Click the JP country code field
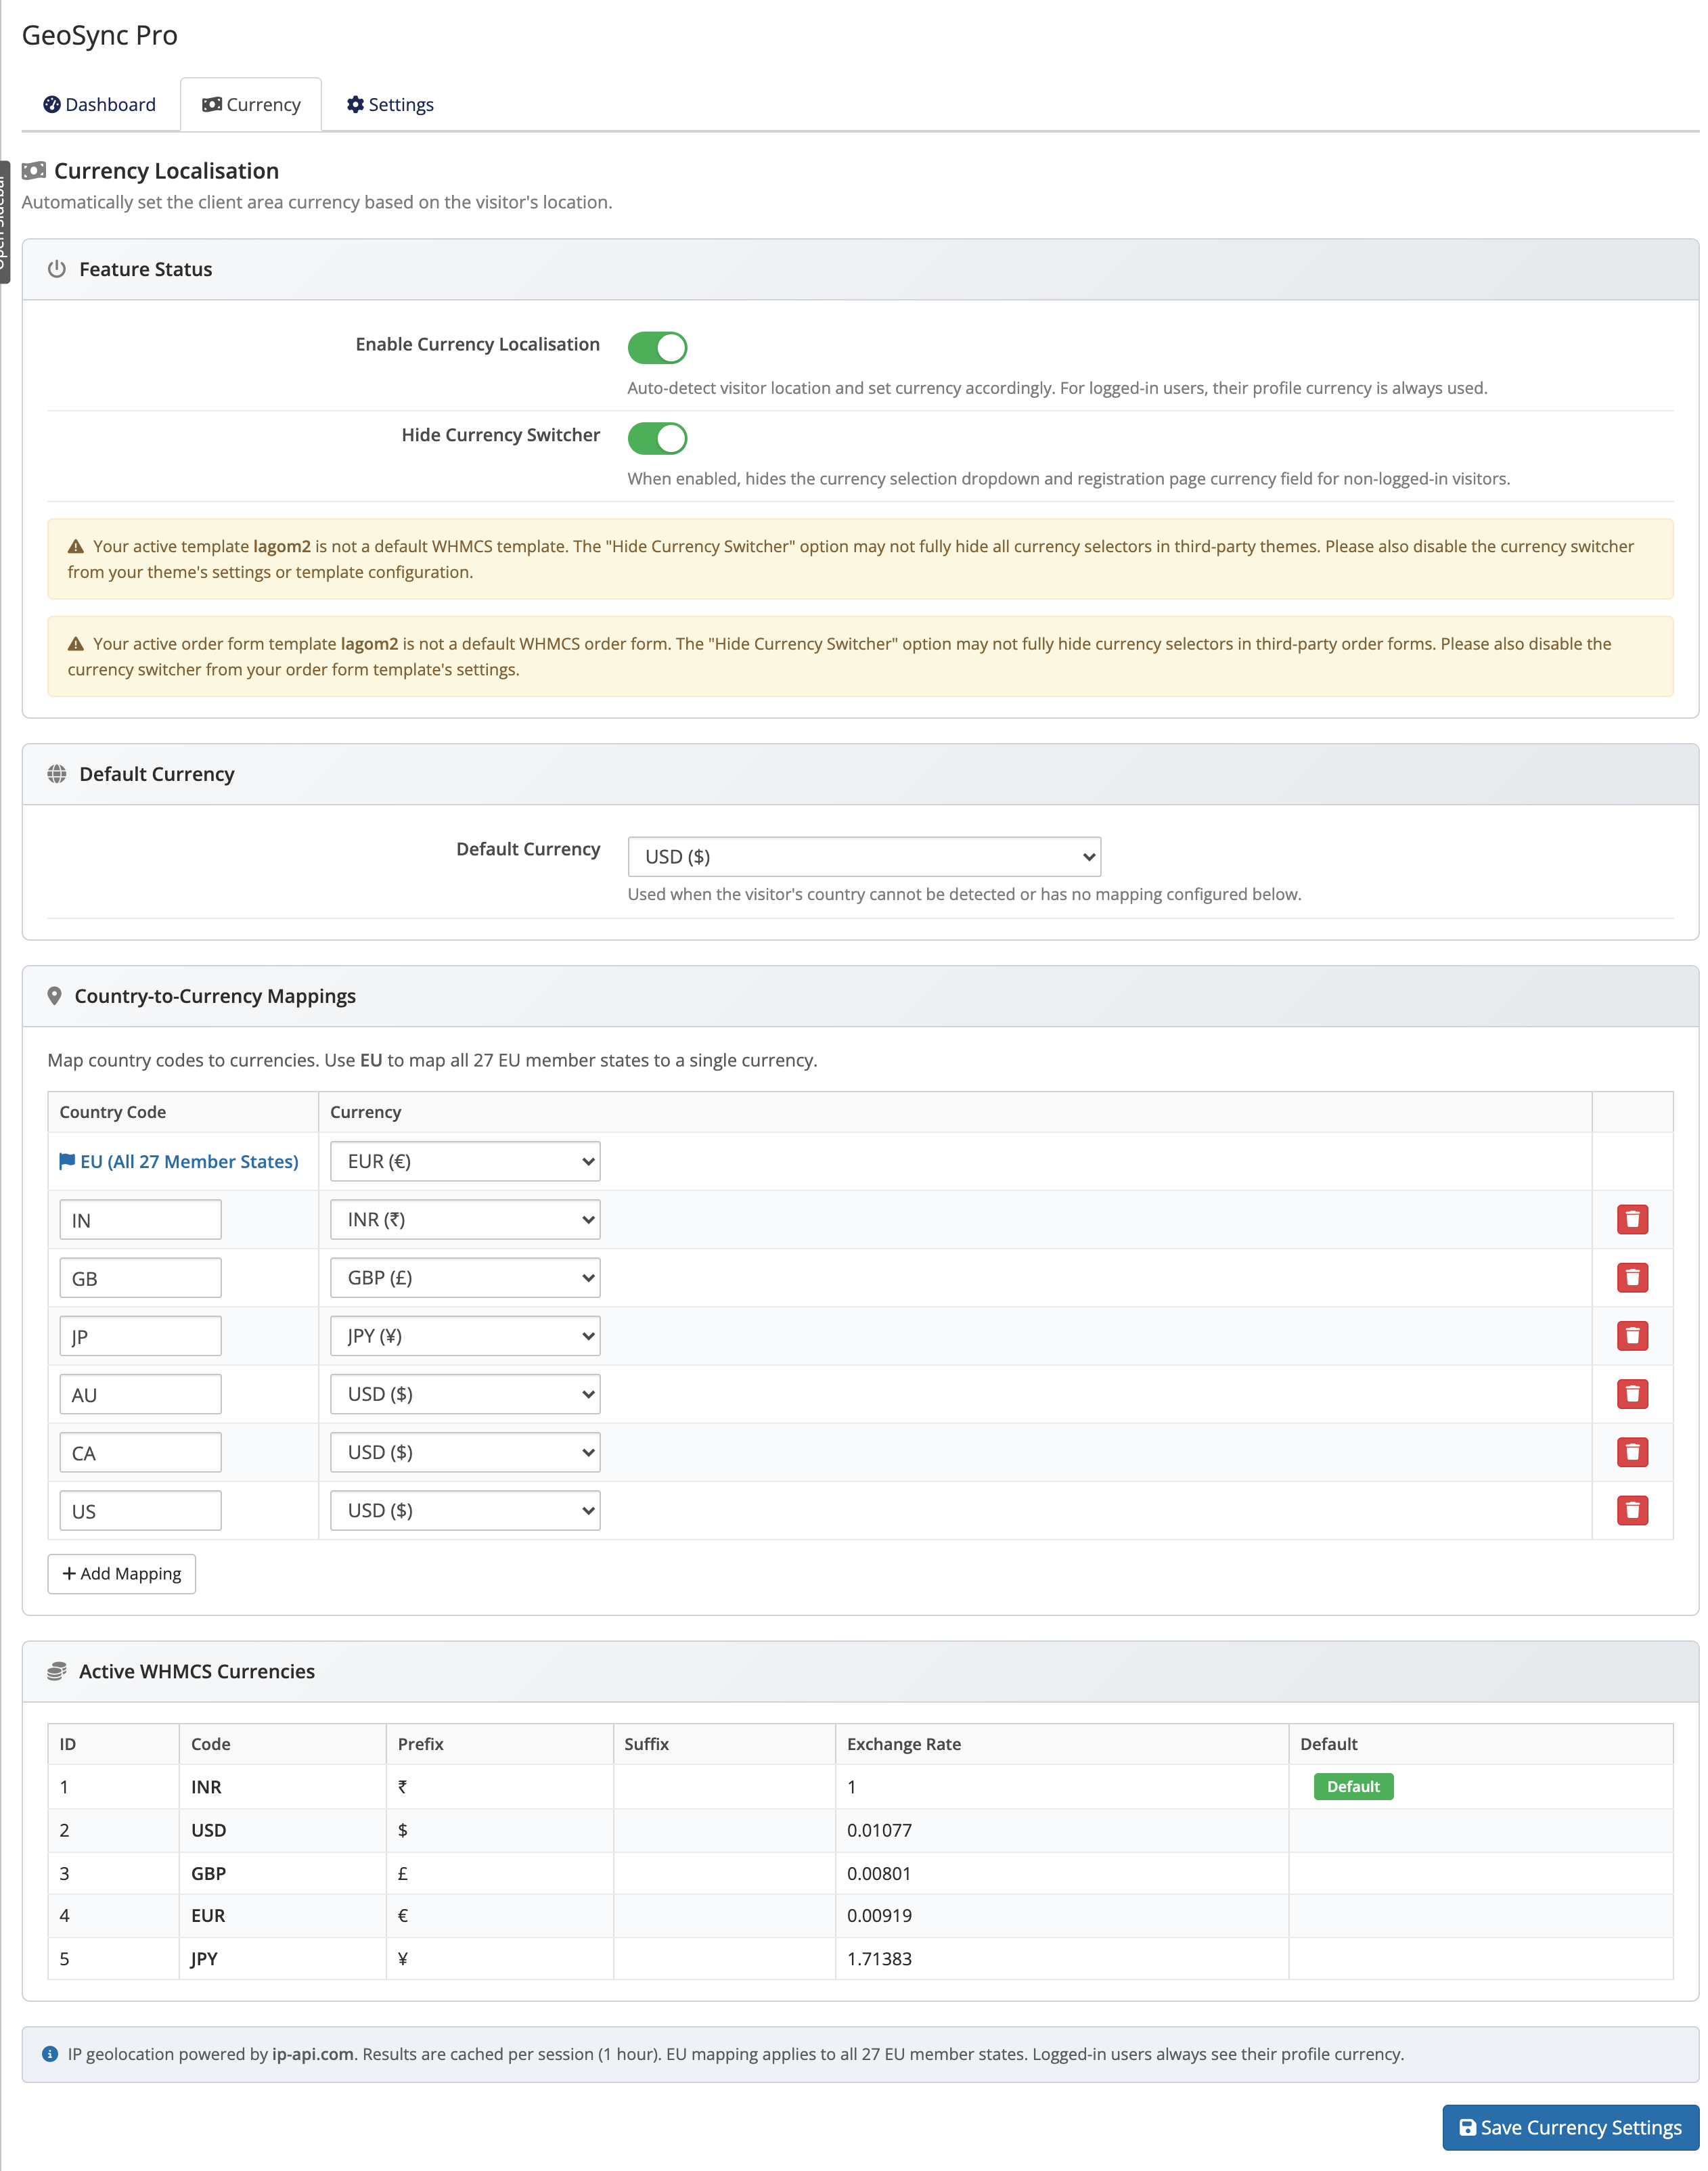 (x=140, y=1336)
